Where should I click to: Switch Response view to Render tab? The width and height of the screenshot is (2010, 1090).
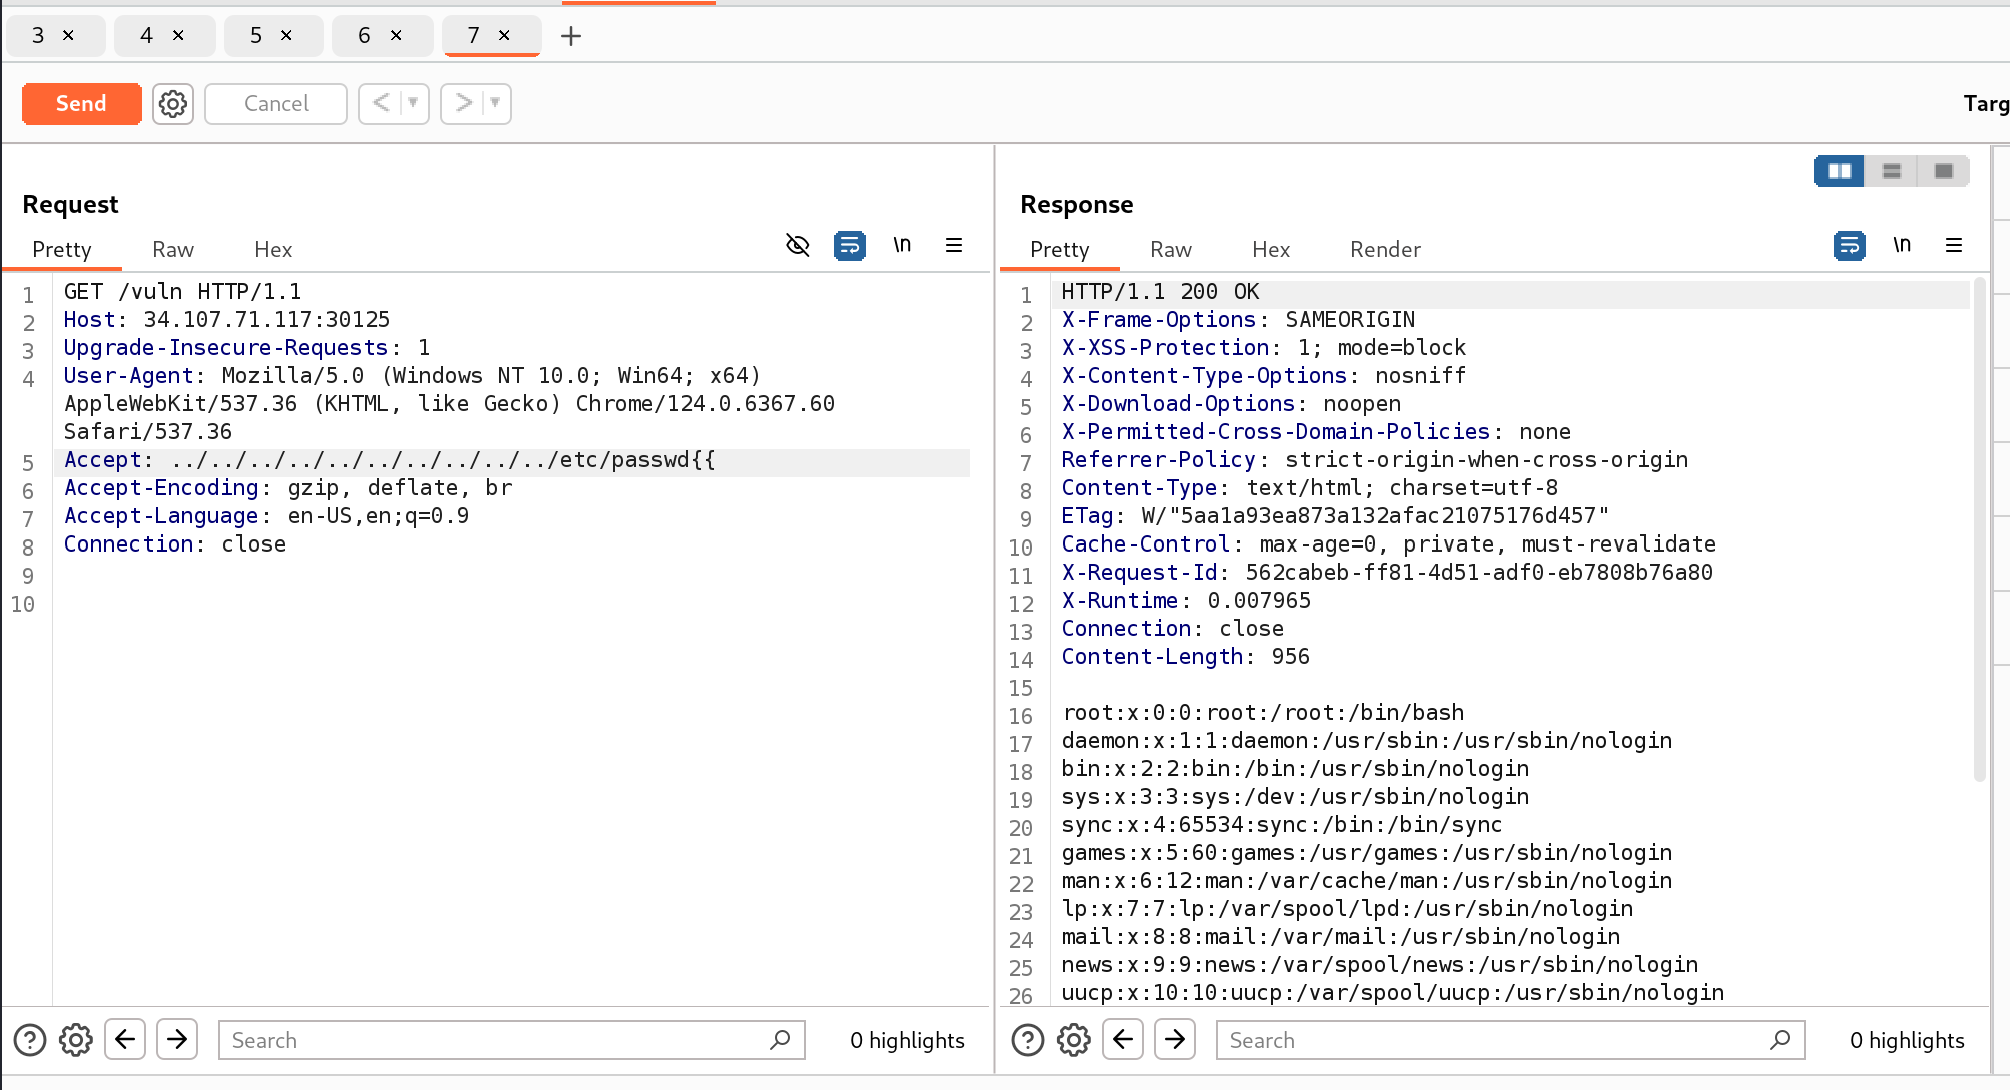point(1384,249)
